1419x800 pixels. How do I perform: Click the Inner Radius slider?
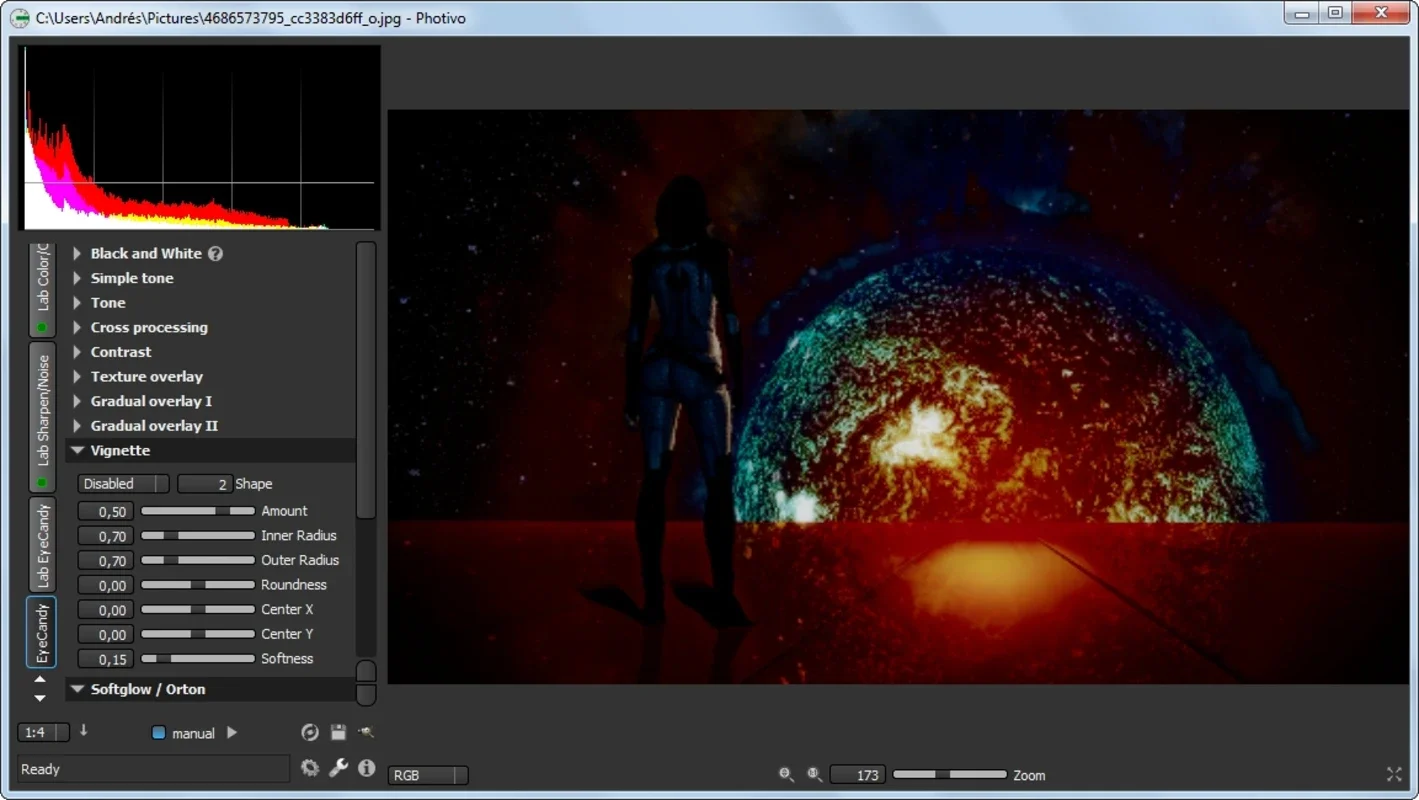[198, 536]
